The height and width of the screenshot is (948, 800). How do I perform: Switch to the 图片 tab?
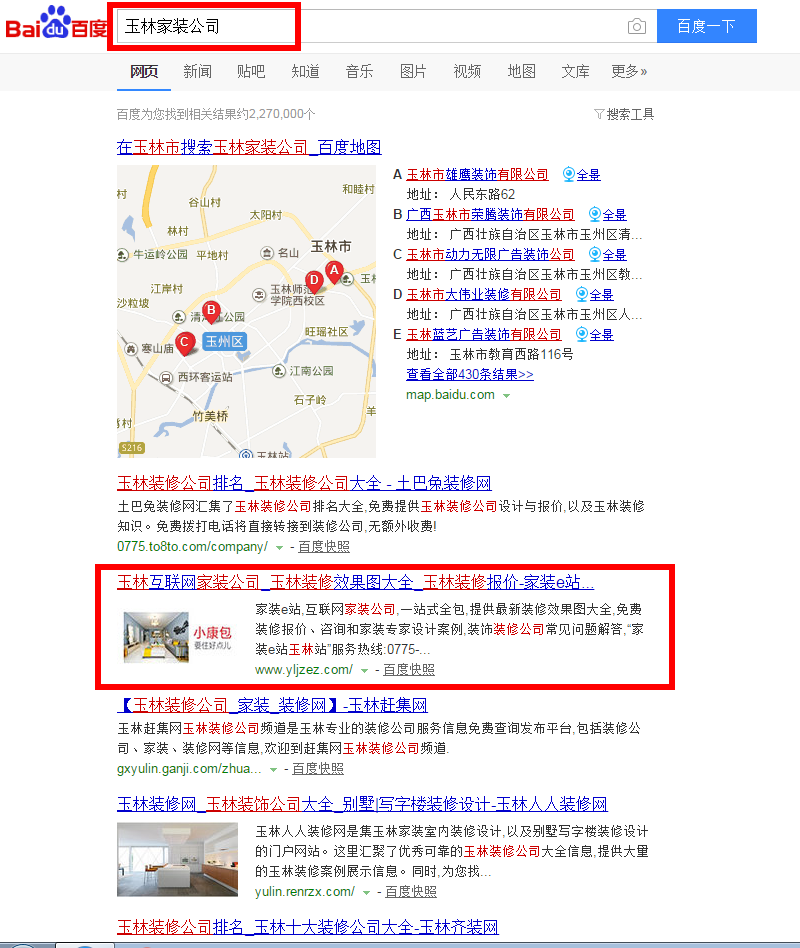tap(414, 71)
